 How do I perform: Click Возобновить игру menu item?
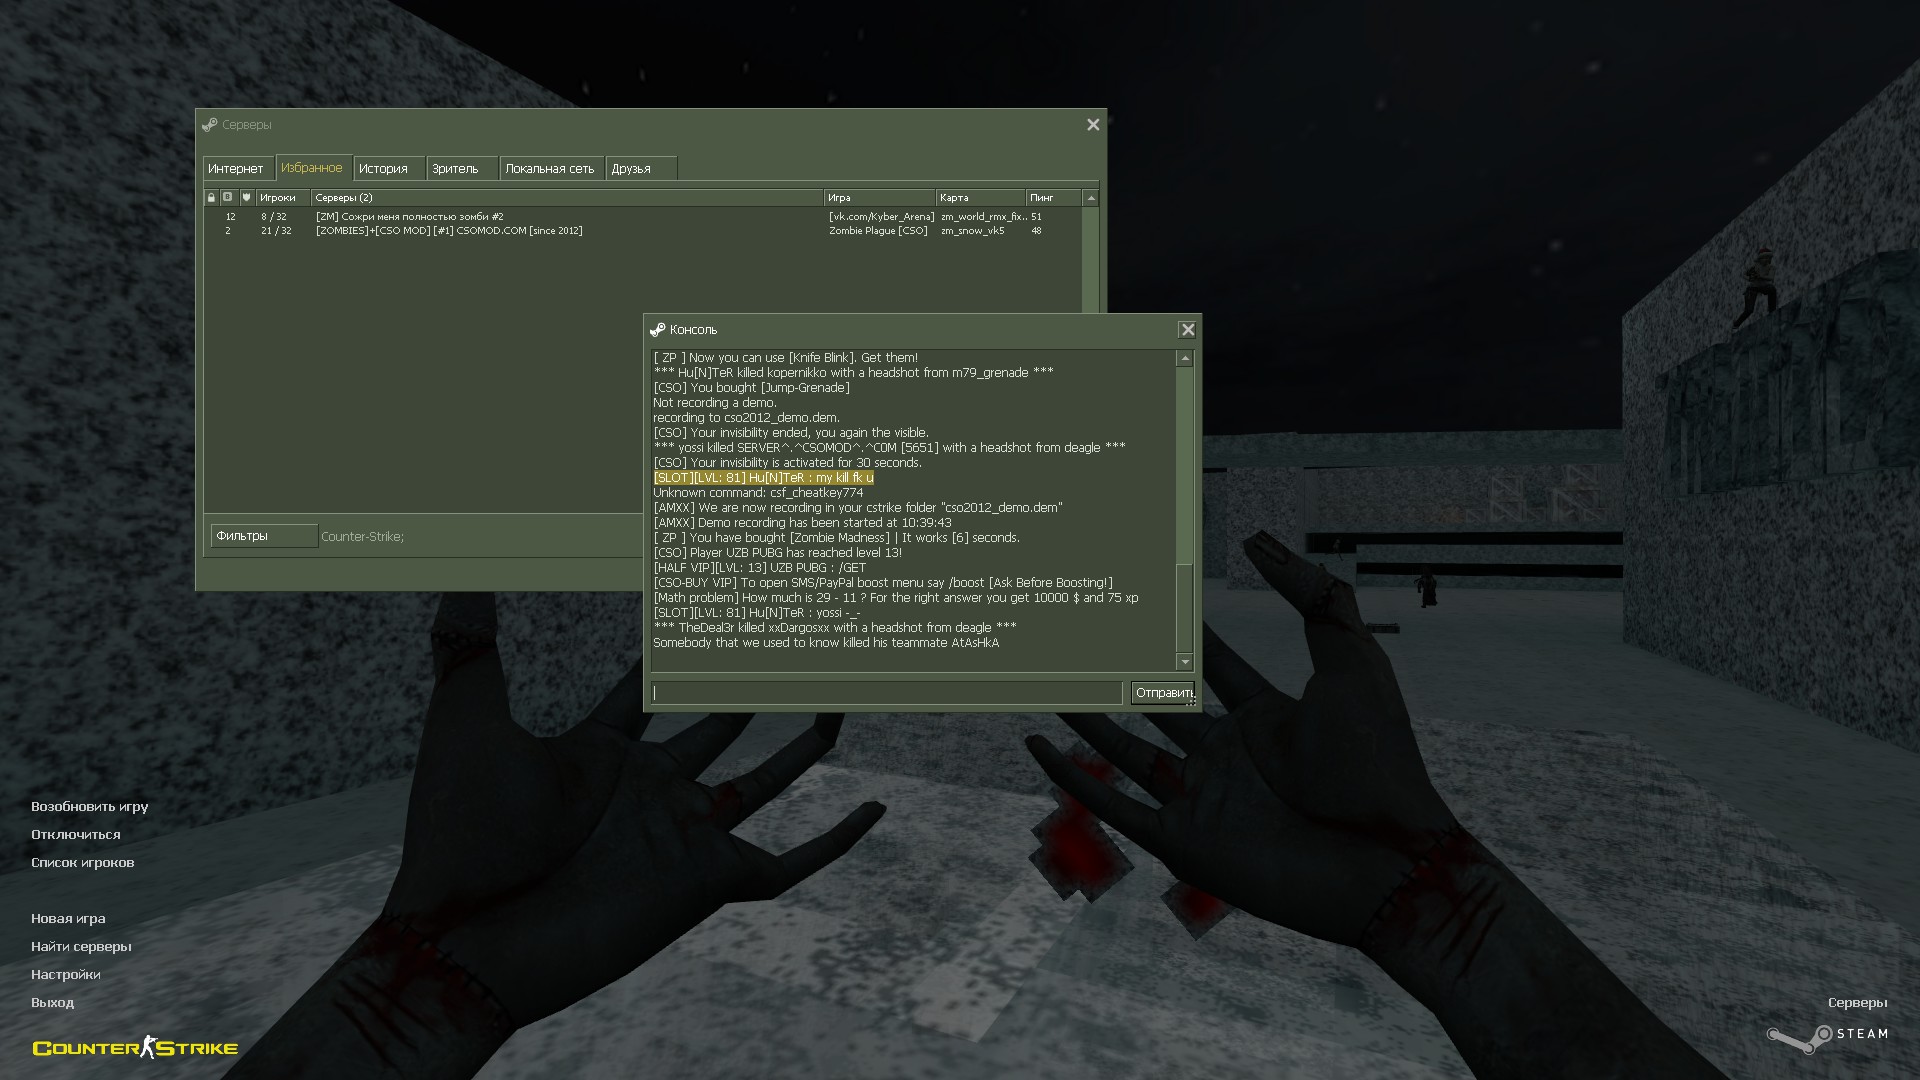pos(89,807)
